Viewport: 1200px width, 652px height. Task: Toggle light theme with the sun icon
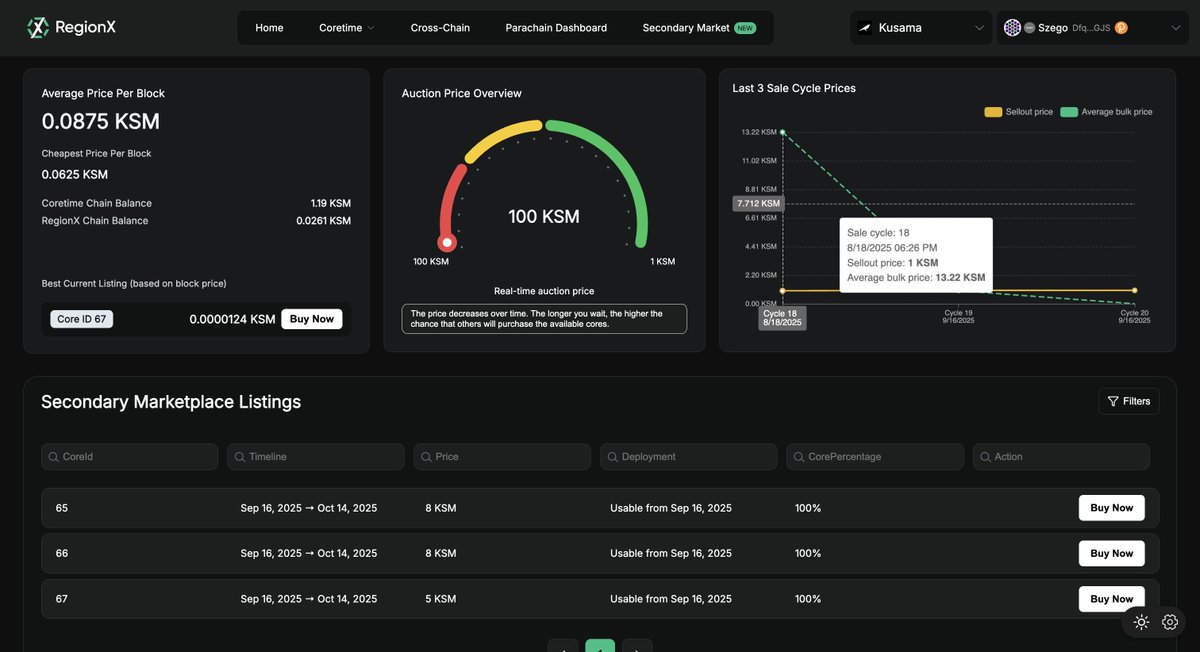[x=1141, y=622]
